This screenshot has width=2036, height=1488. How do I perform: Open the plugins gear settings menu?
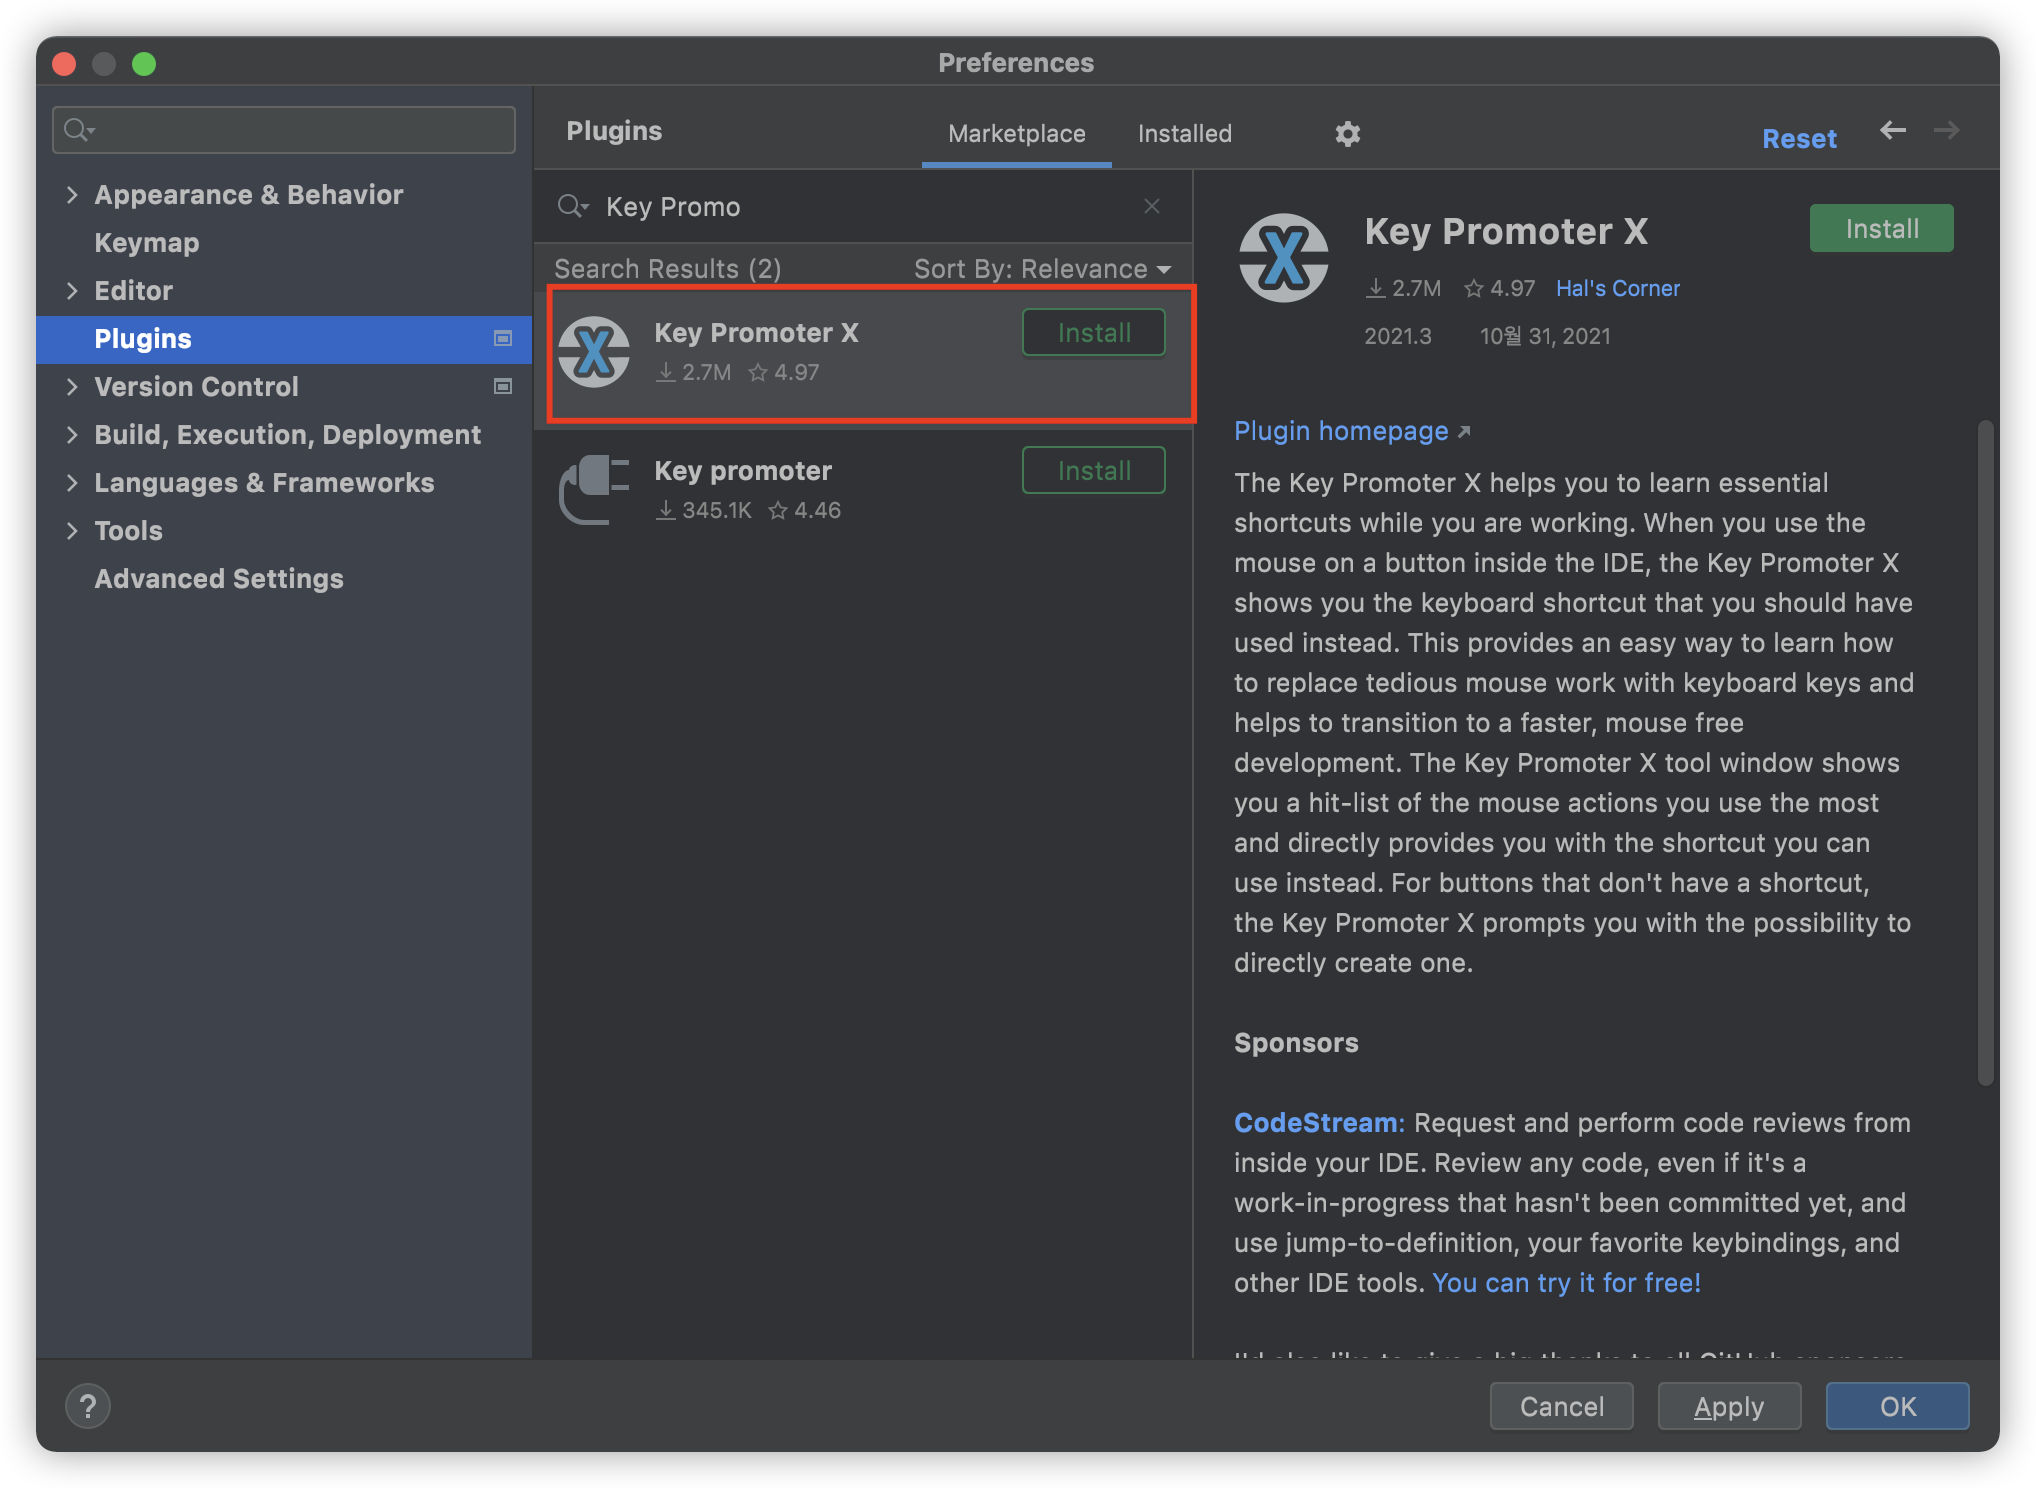[1347, 133]
